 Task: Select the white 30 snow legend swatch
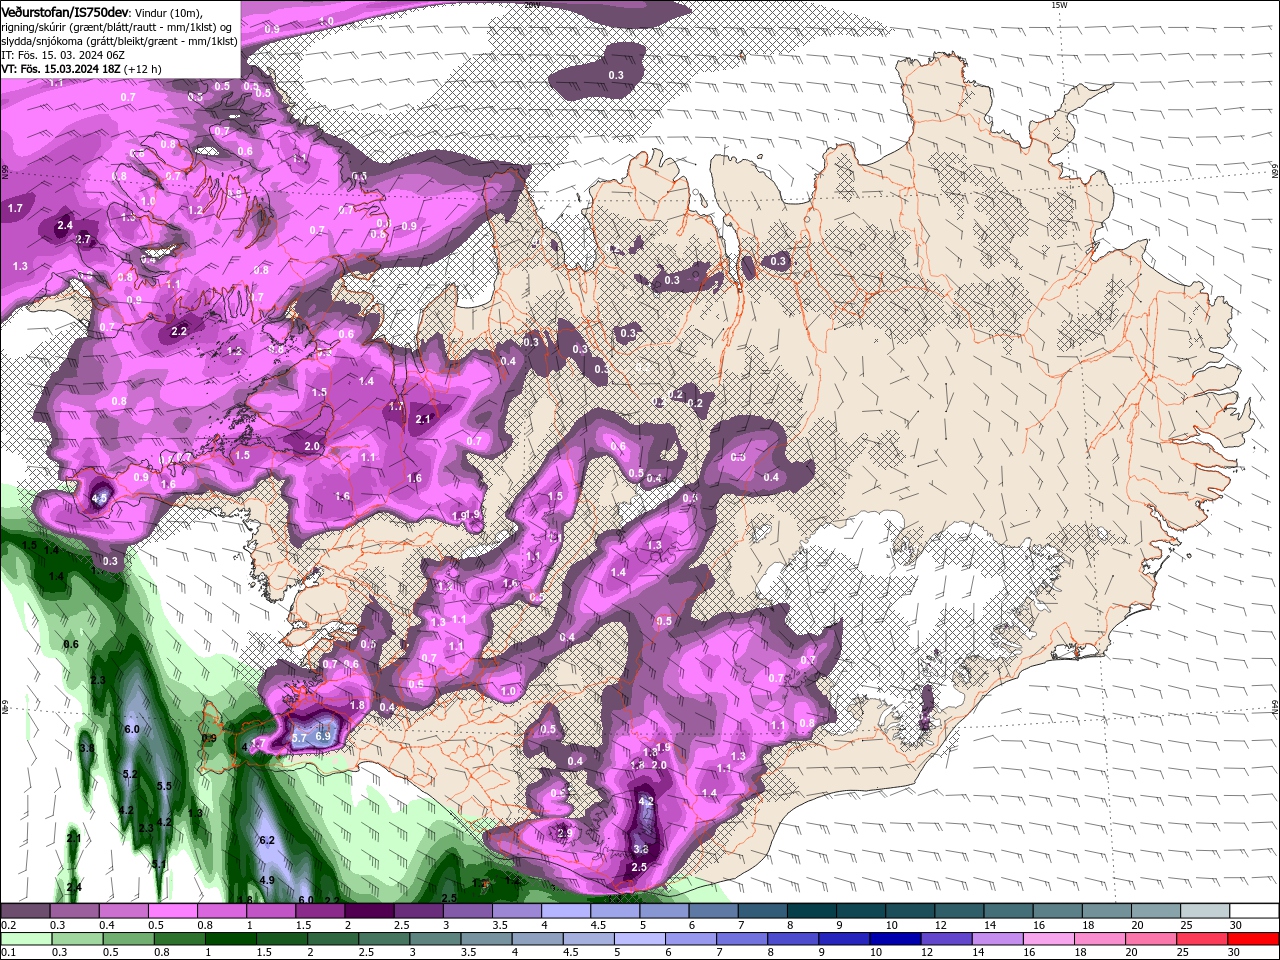(1255, 911)
